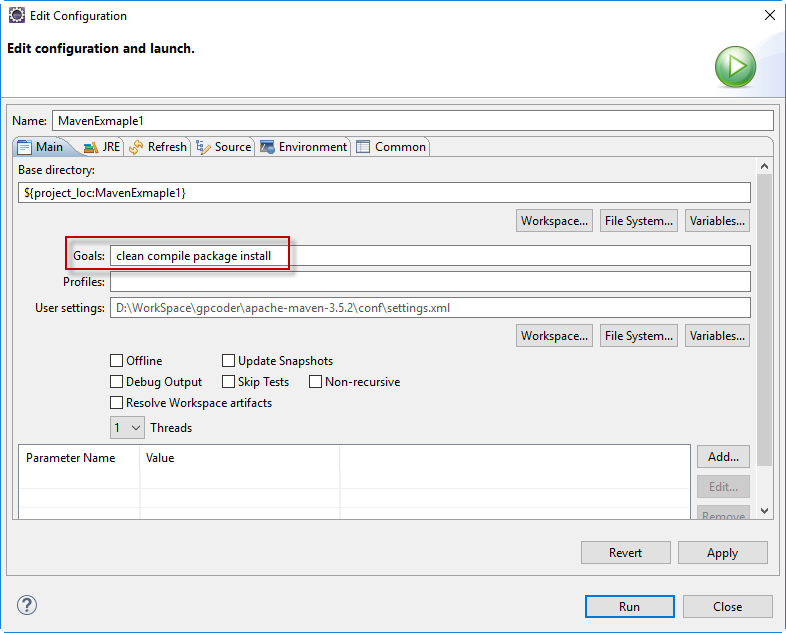786x633 pixels.
Task: Click the Value column header
Action: [x=240, y=458]
